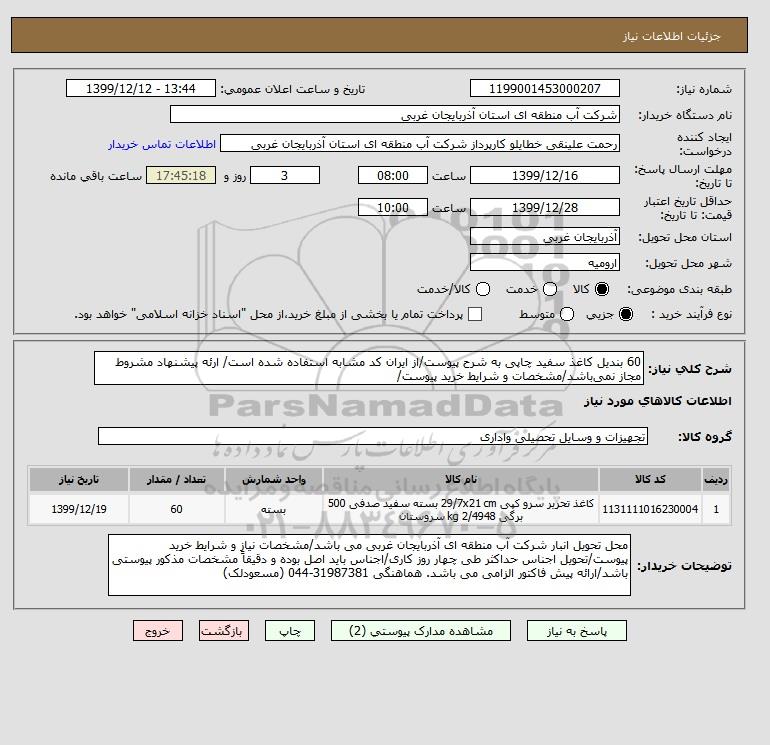Image resolution: width=770 pixels, height=745 pixels.
Task: Click the need number field 1199001453000207
Action: coord(545,88)
